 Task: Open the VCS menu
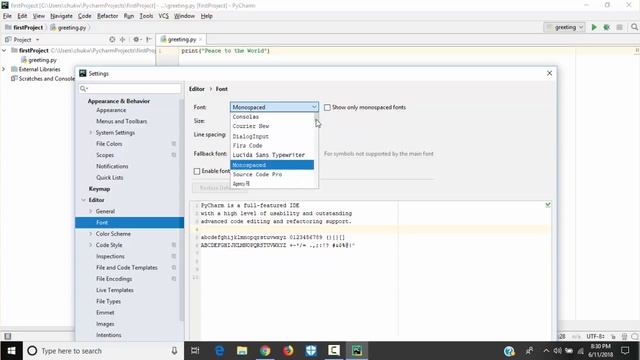point(163,16)
